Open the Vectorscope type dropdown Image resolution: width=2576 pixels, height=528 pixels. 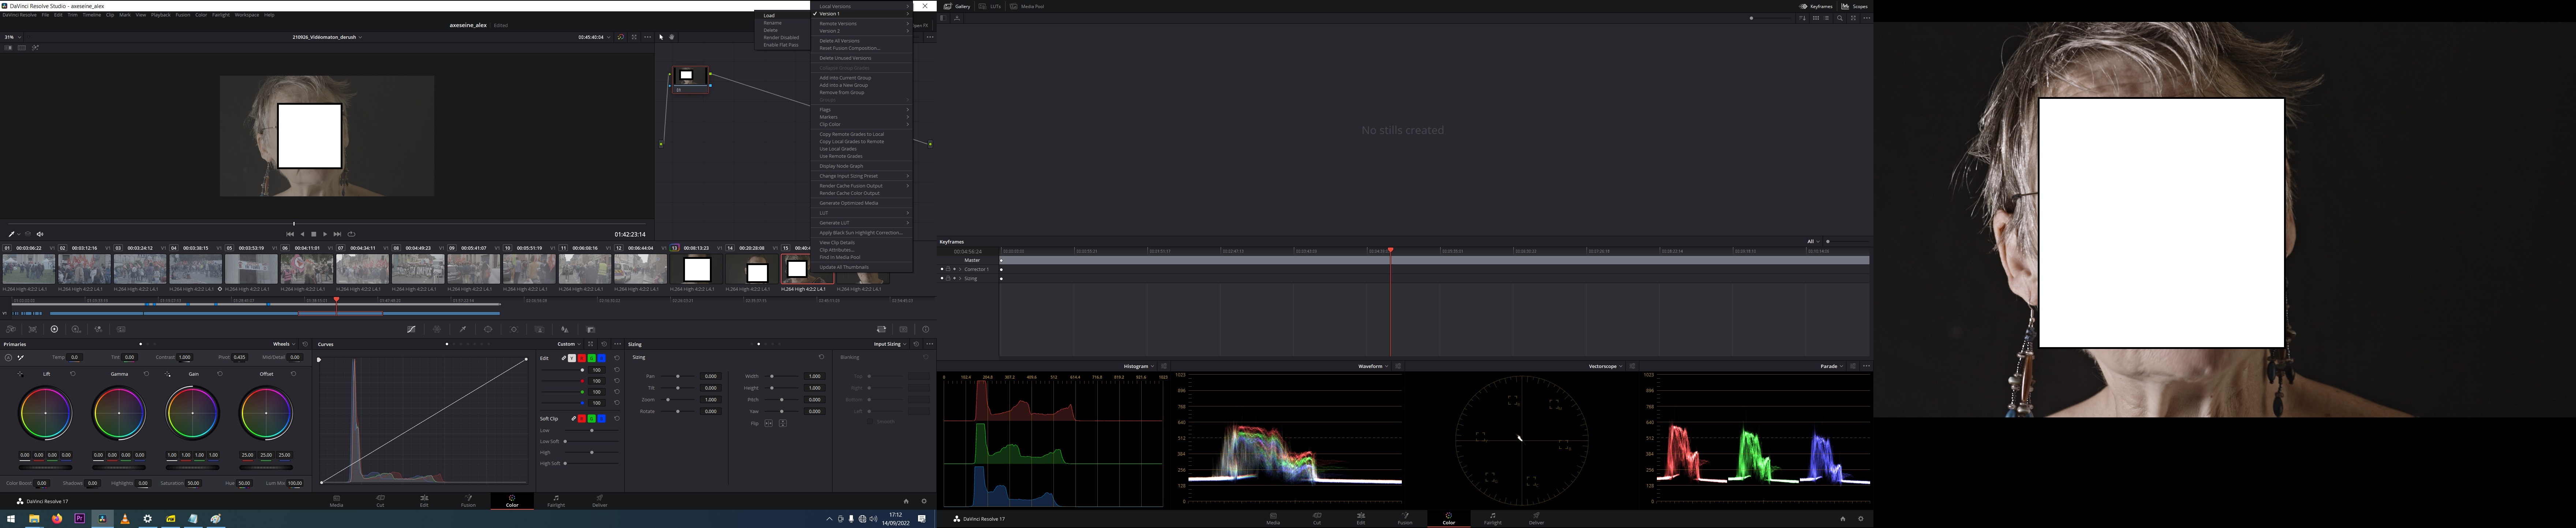point(1606,366)
